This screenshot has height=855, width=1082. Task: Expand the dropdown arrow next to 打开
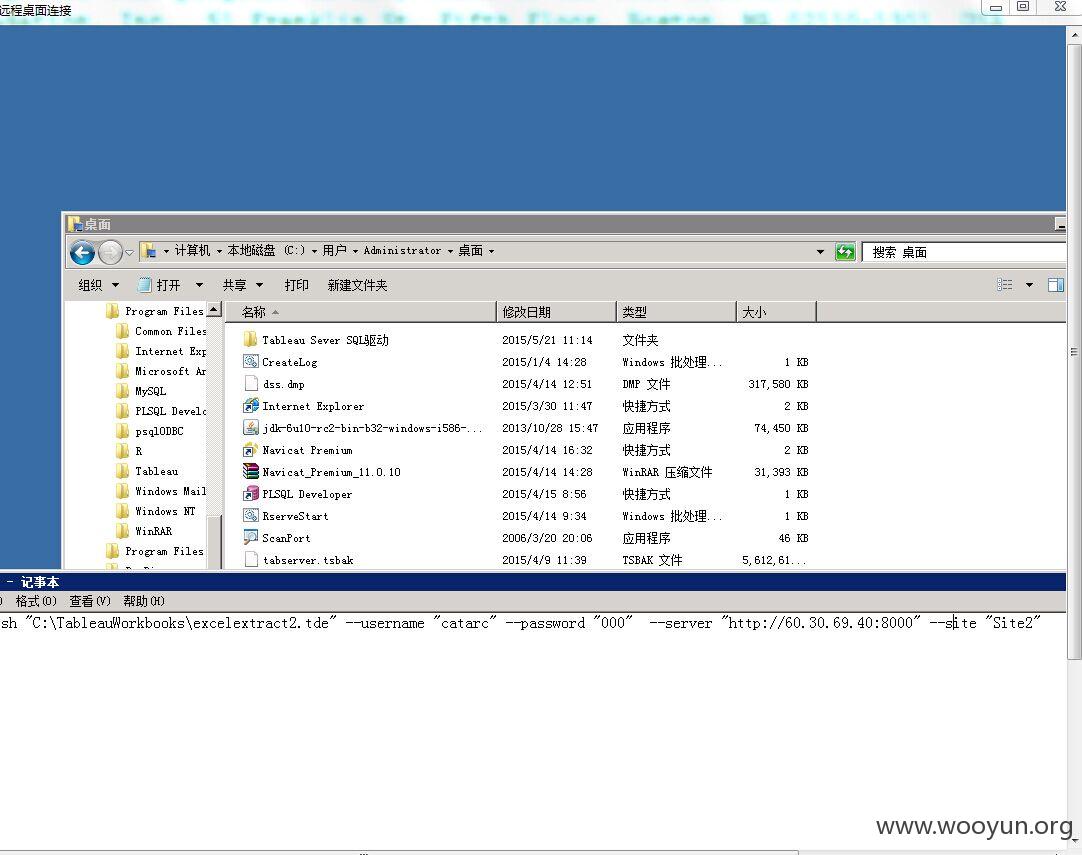[199, 285]
